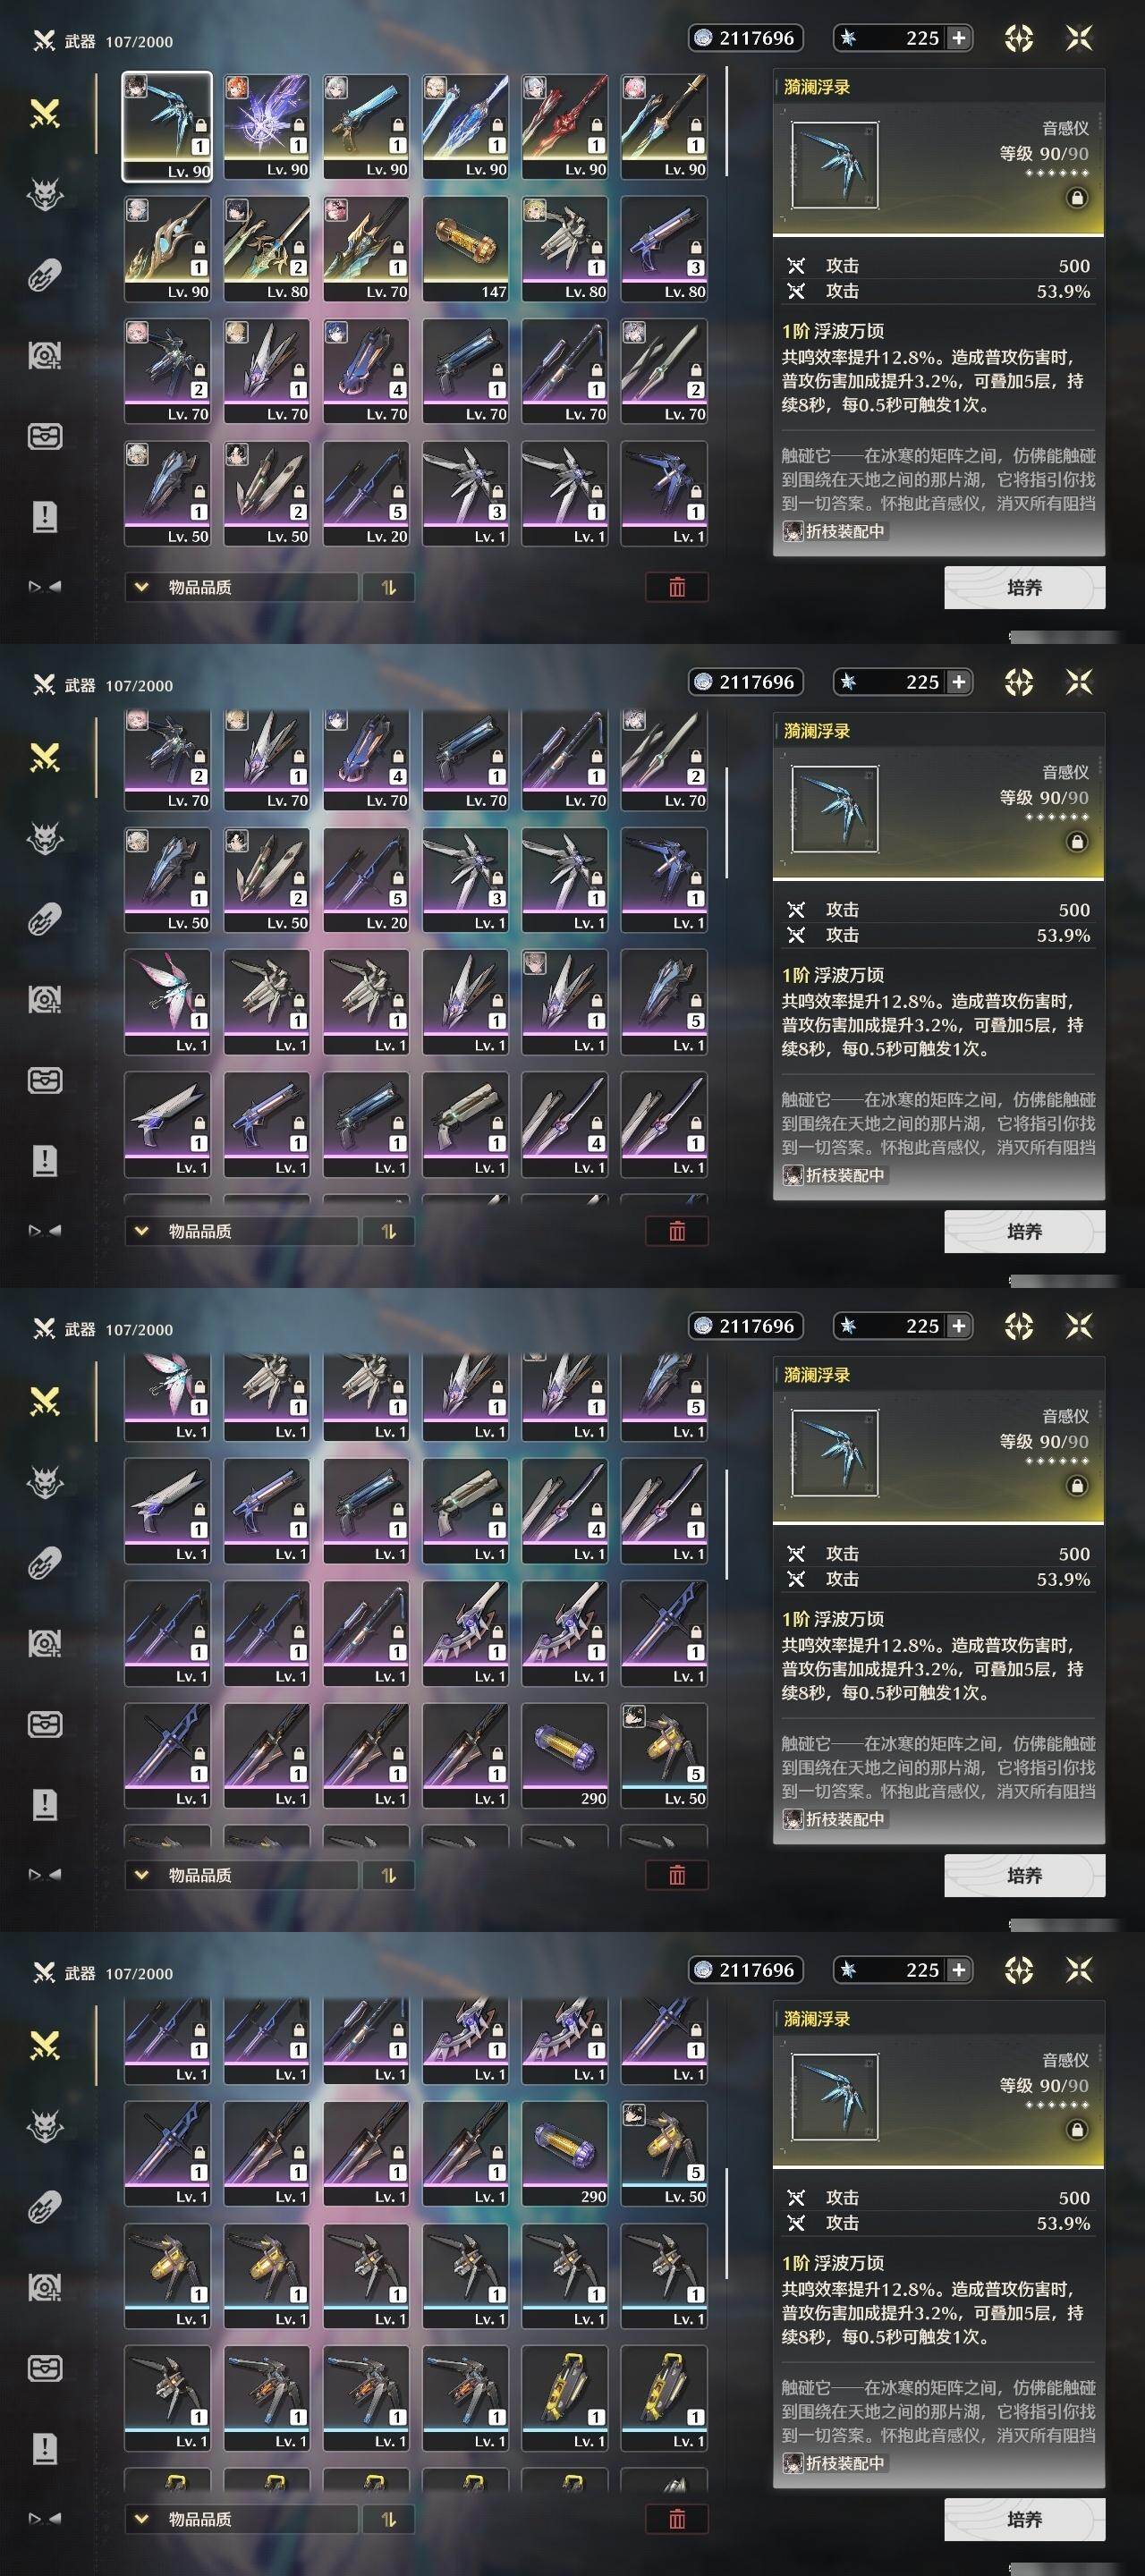Click the topmost 培养 upgrade button

pyautogui.click(x=1025, y=588)
